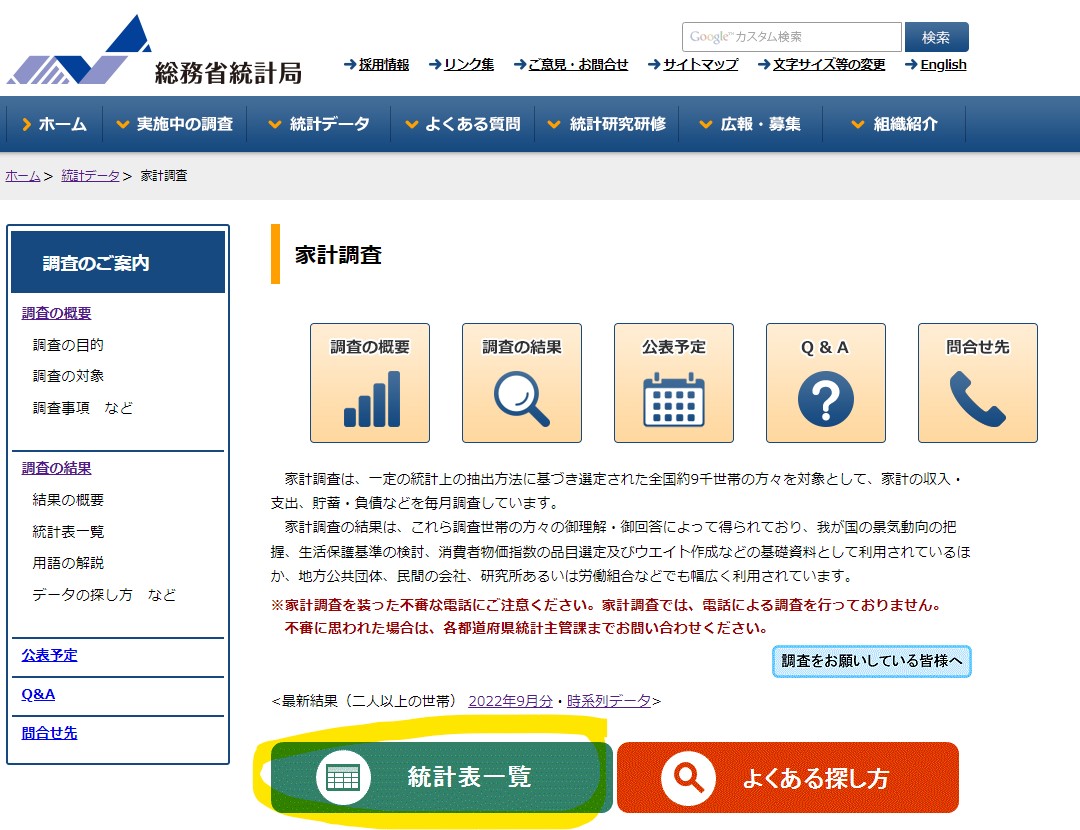Click the table icon on 統計表一覧 button

[344, 777]
